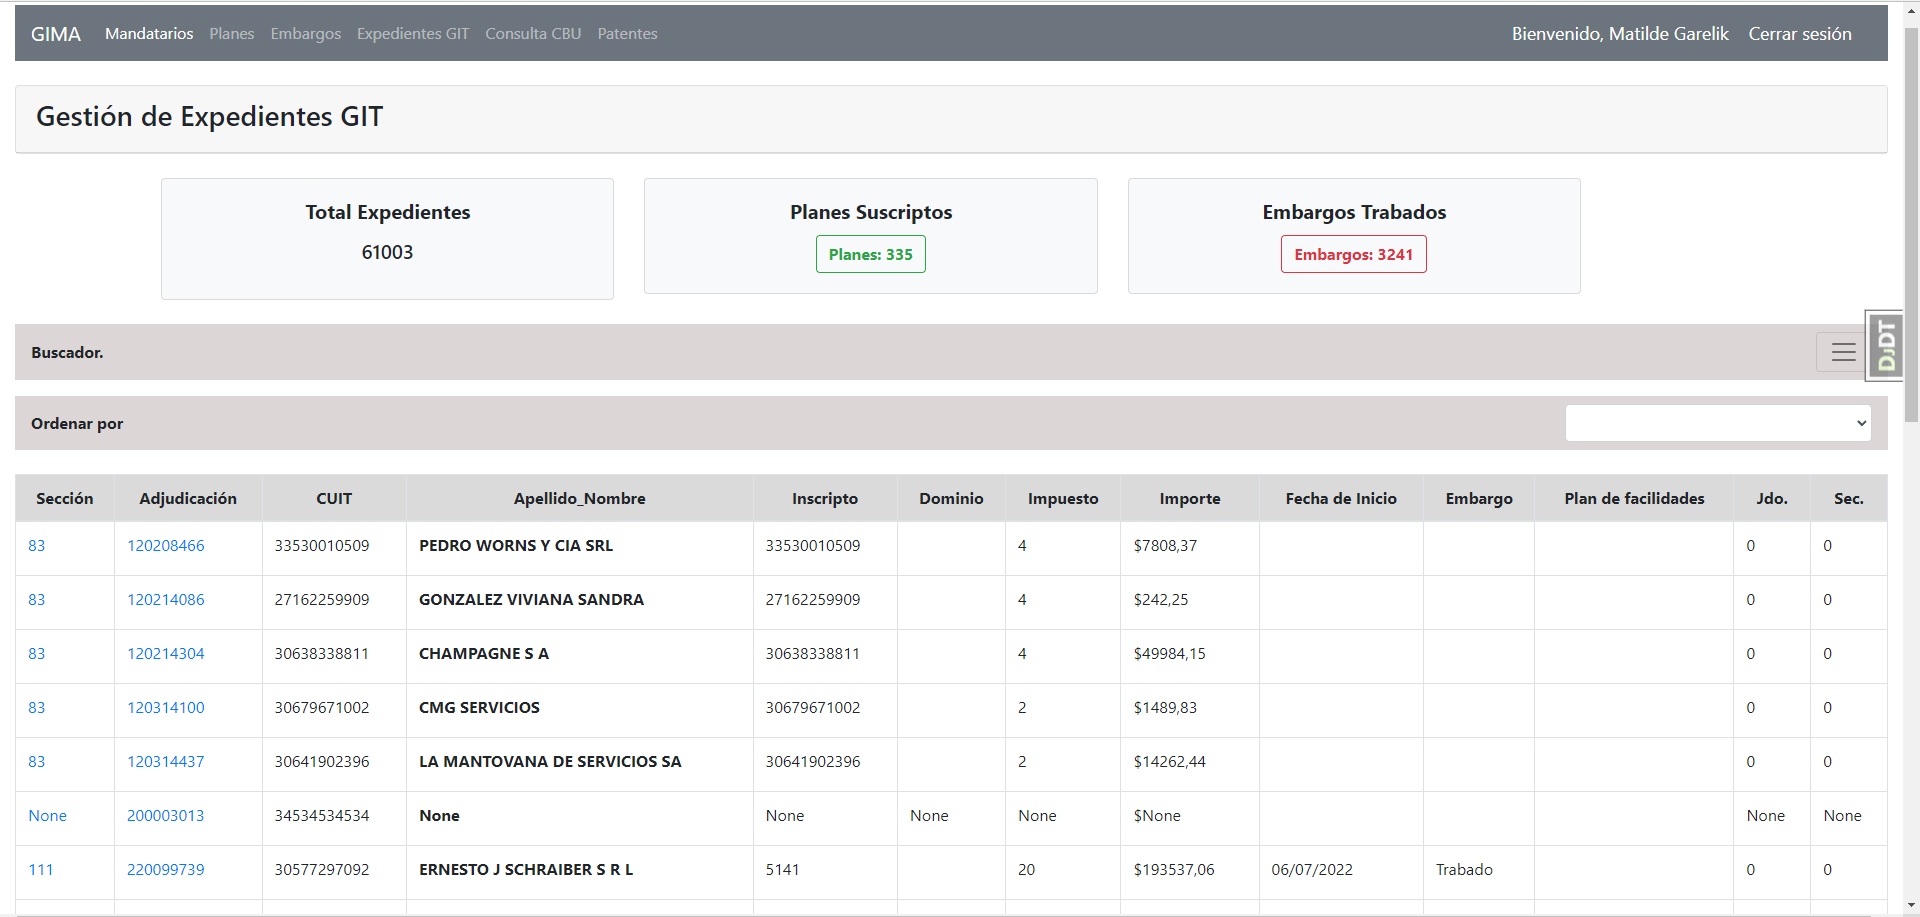Click Jdo. 0 link for CHAMPAGNE S A
The height and width of the screenshot is (917, 1920).
[1751, 654]
